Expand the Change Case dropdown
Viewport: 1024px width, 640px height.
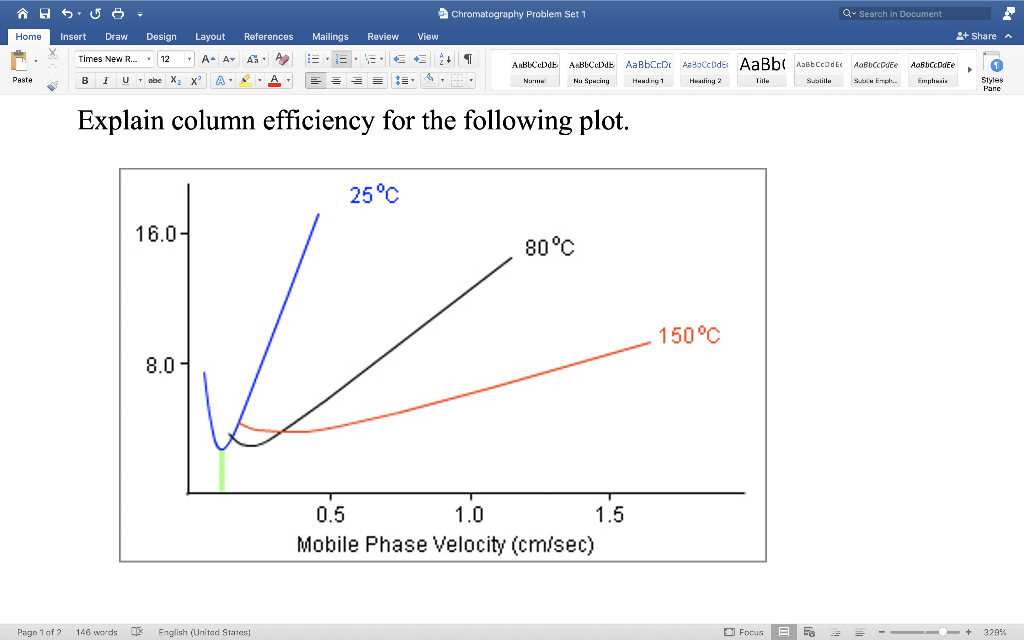pos(264,59)
